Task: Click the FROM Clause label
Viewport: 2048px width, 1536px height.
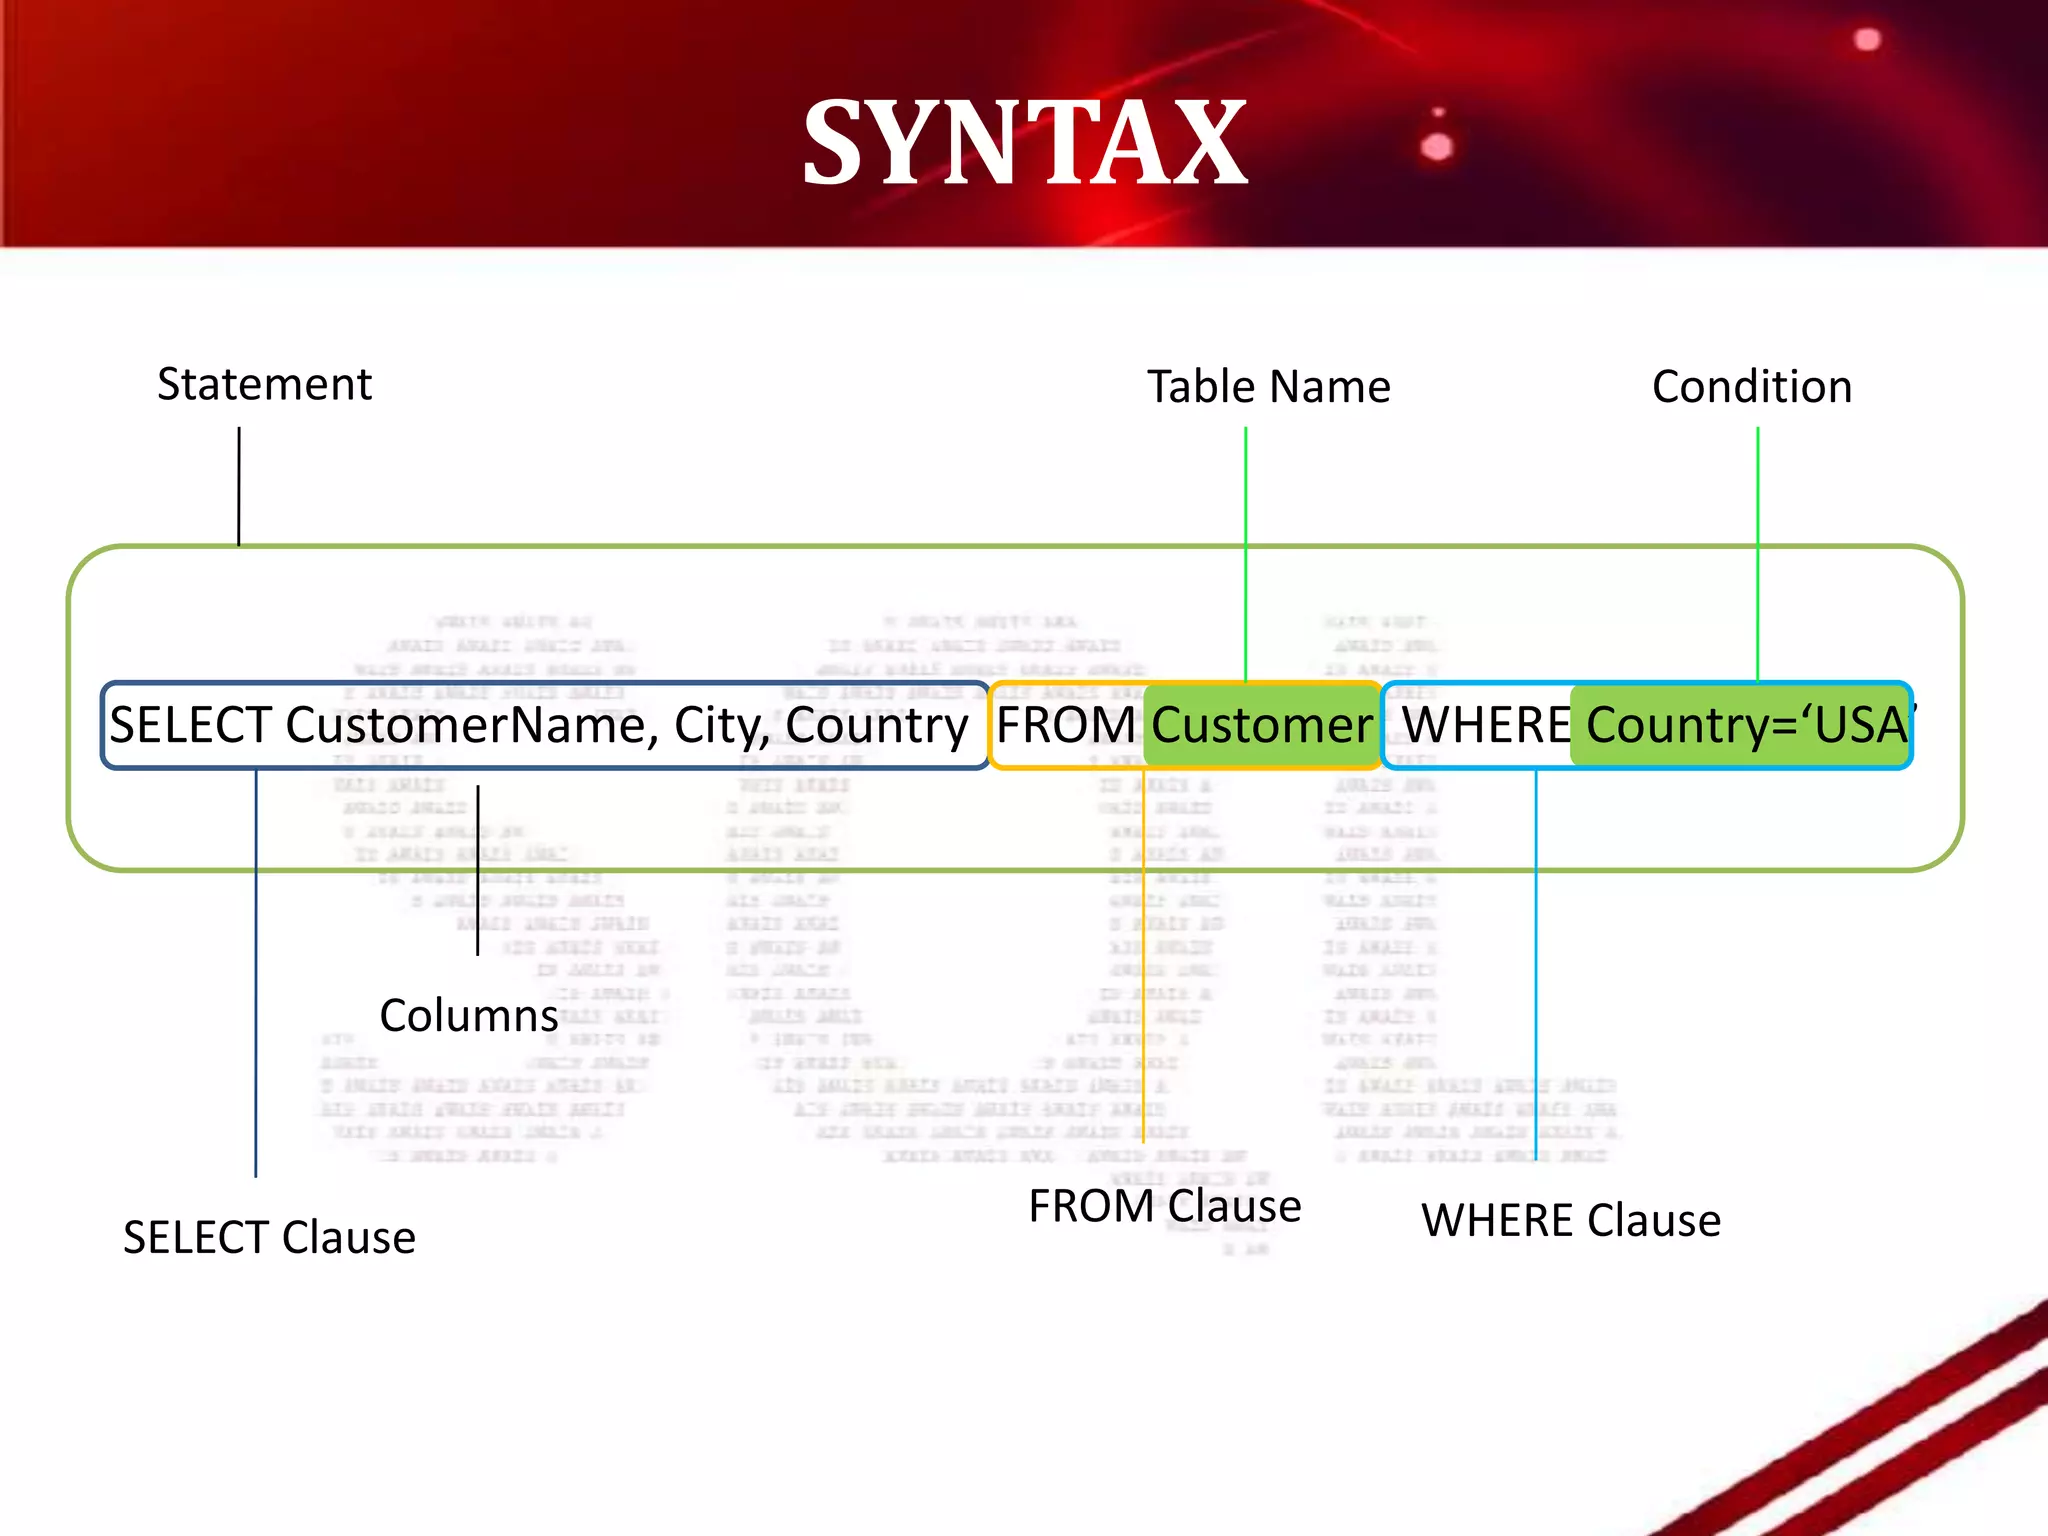Action: (x=1165, y=1205)
